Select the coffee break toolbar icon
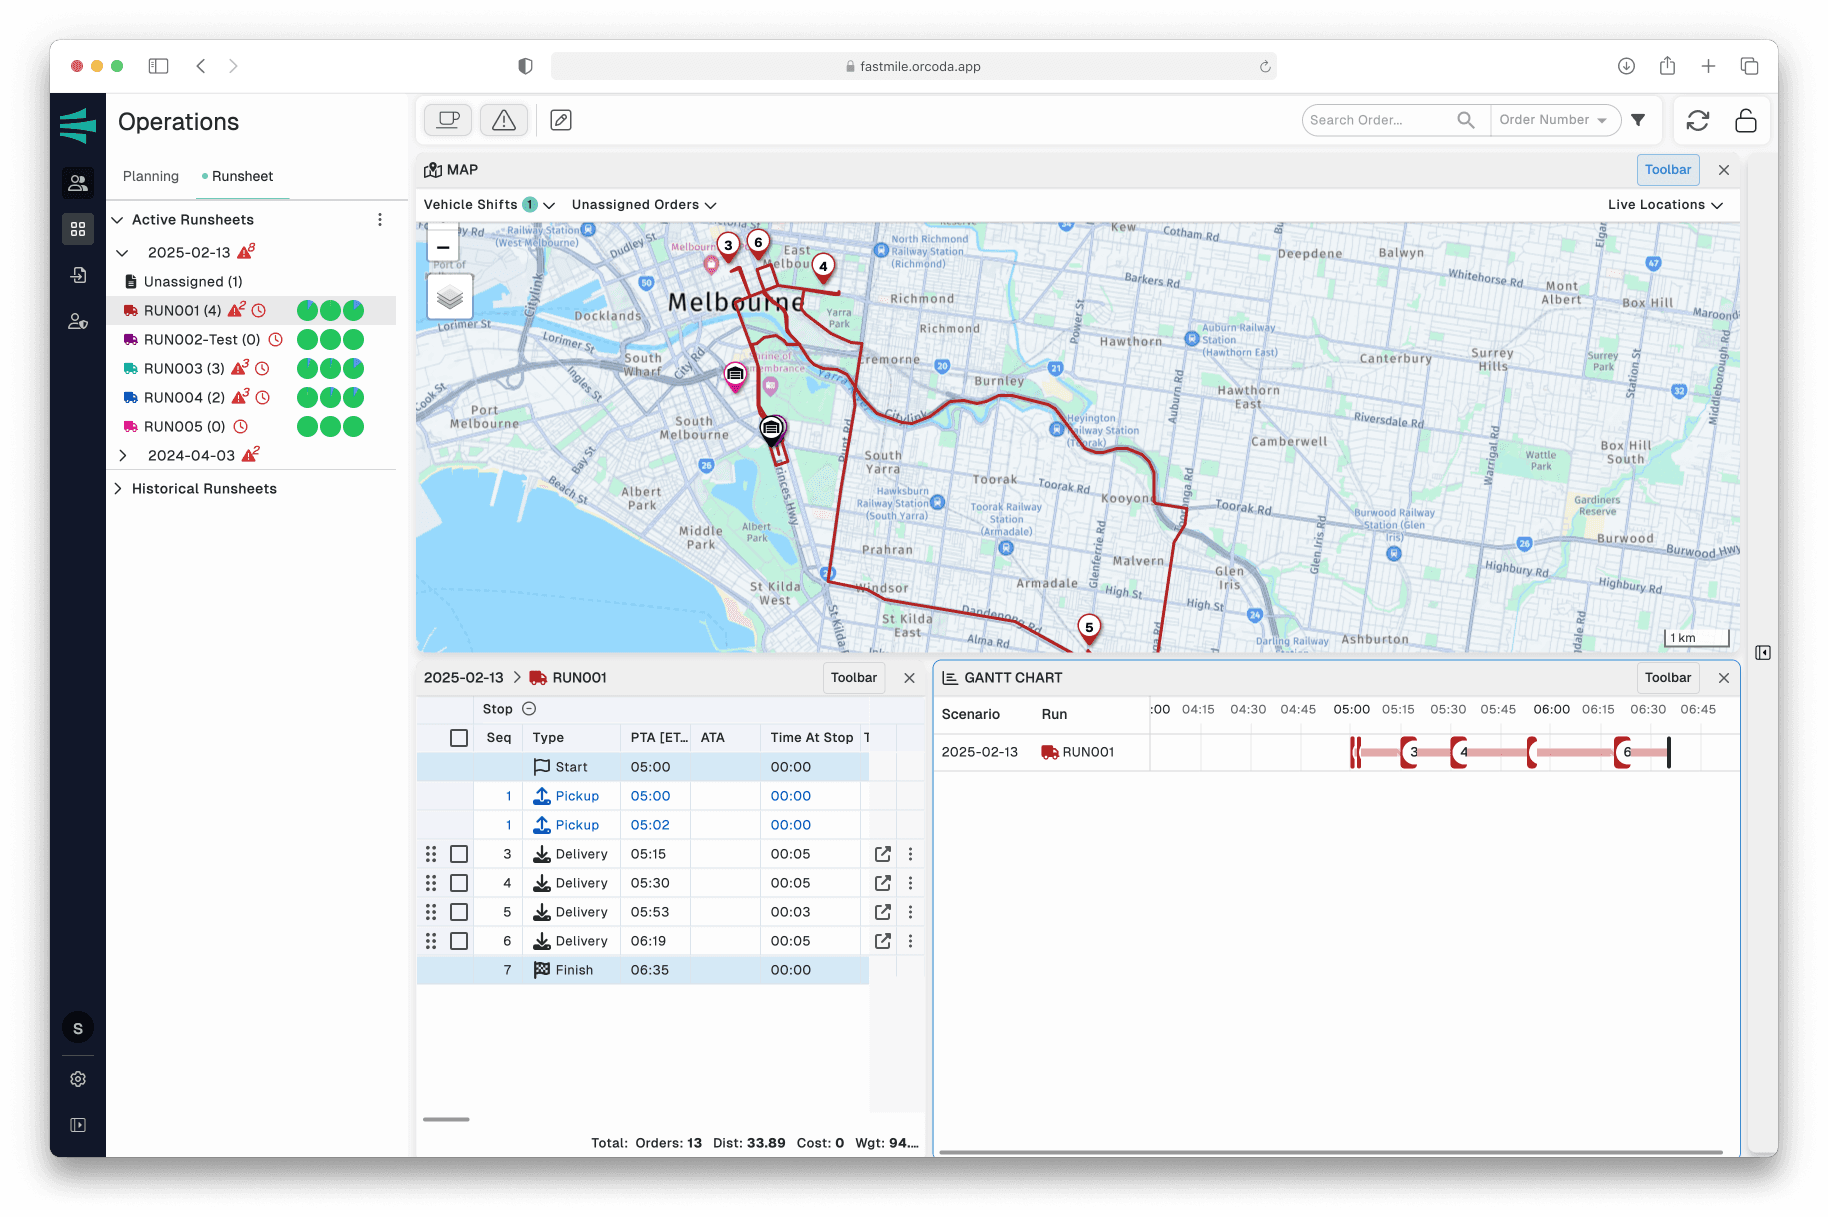The width and height of the screenshot is (1828, 1217). 447,119
